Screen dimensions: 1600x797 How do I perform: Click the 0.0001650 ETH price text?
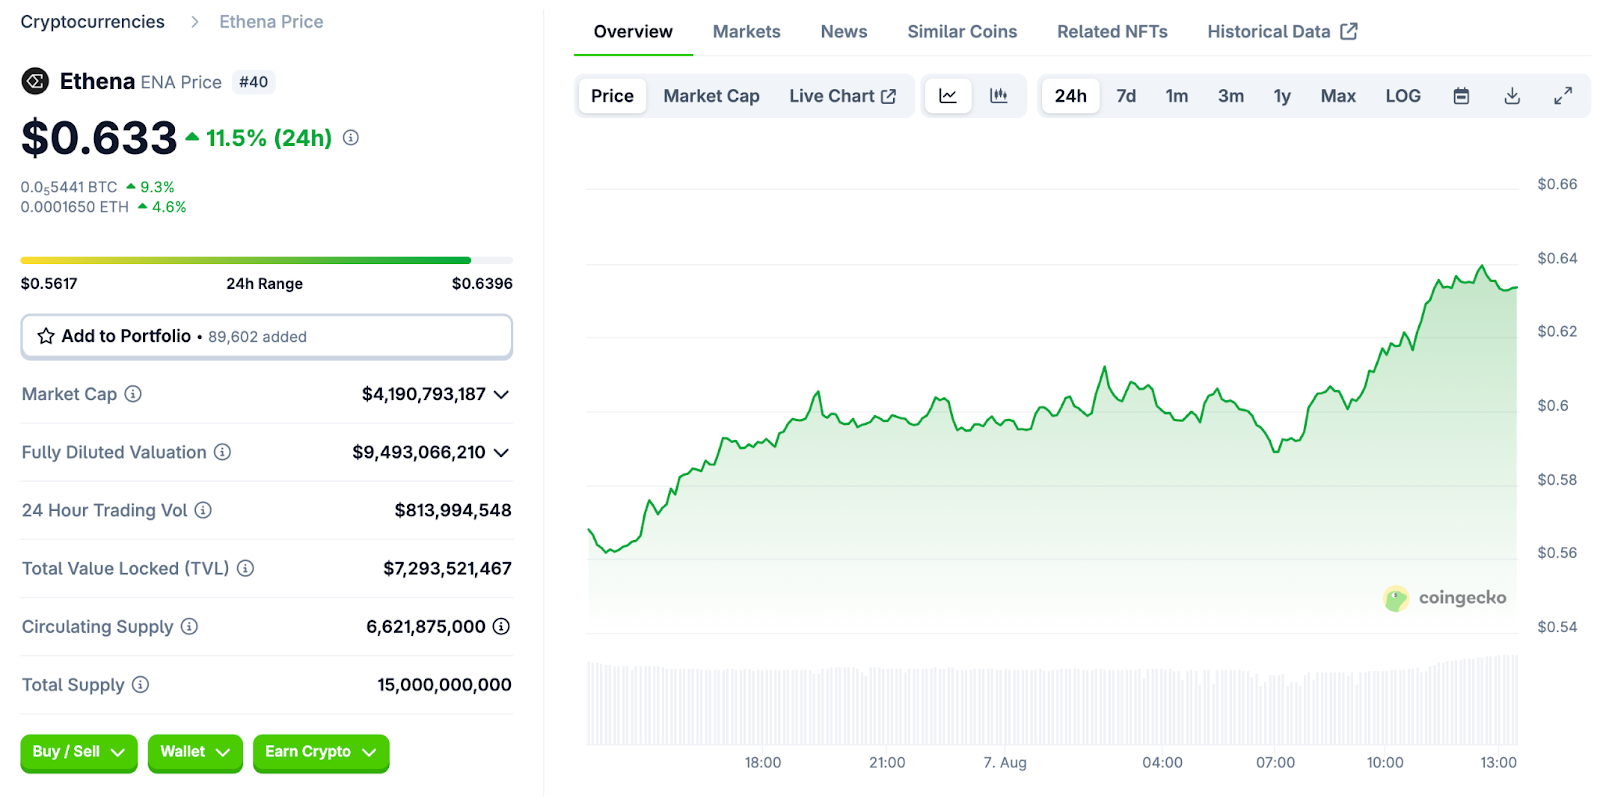[x=75, y=207]
